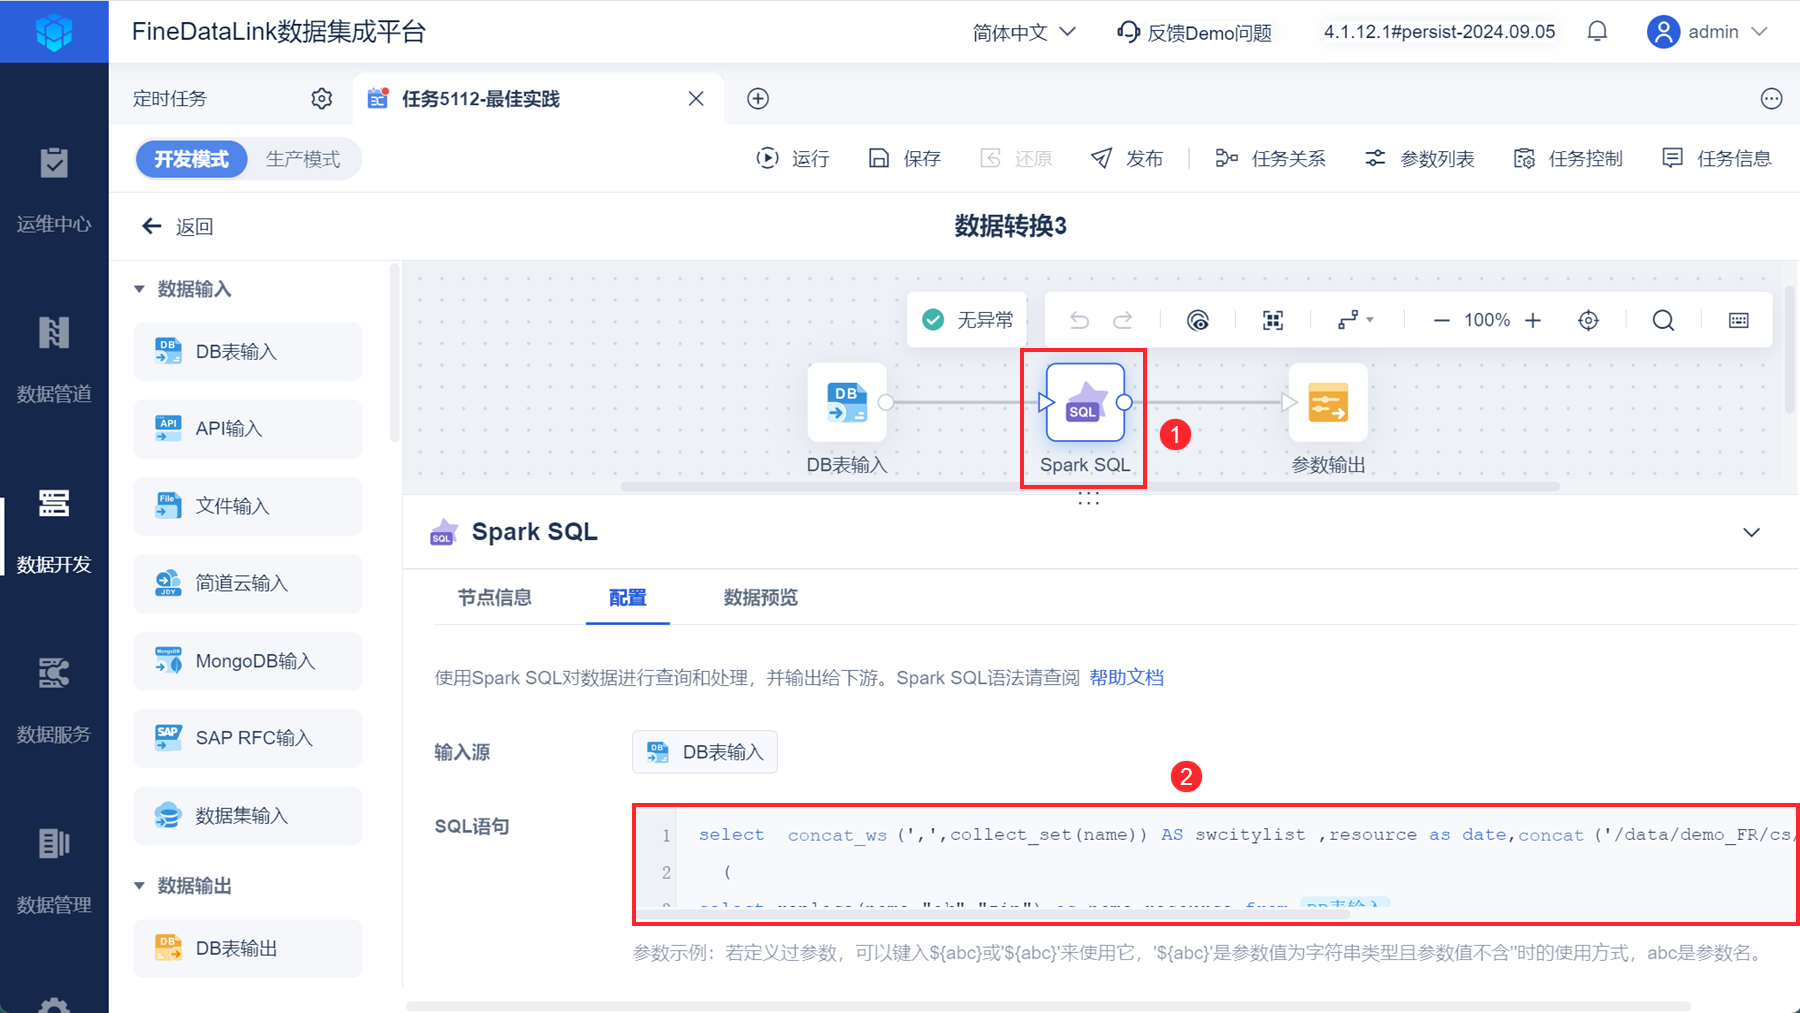Undo the last canvas action
Viewport: 1800px width, 1013px height.
(1079, 320)
